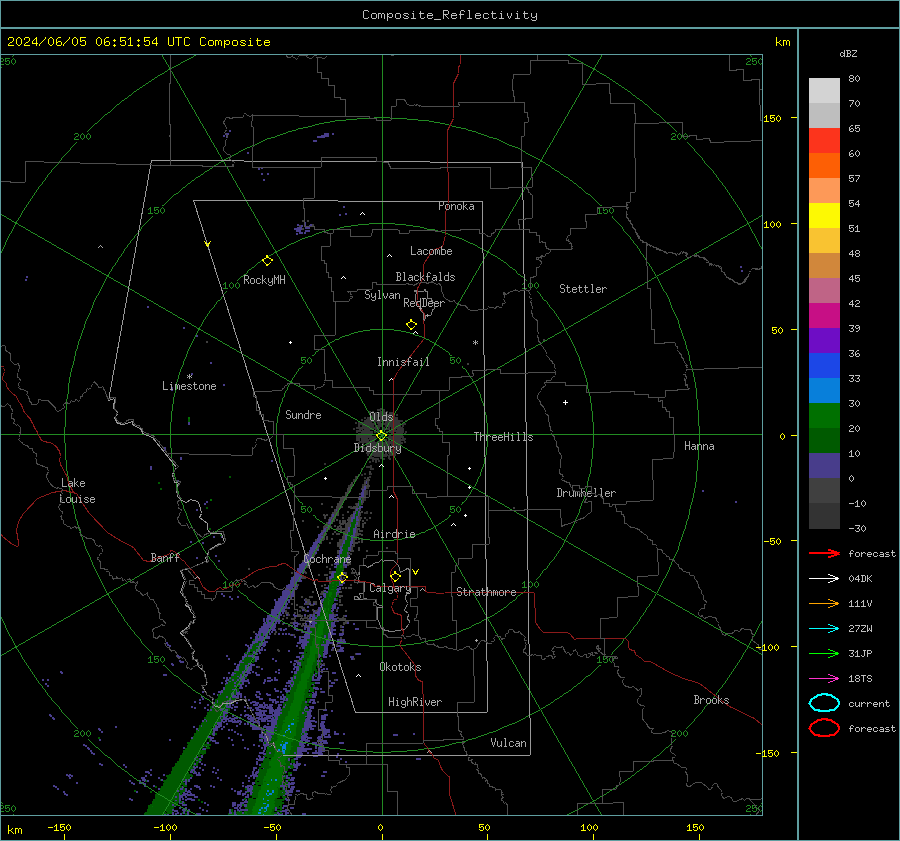
Task: Select the Banff label
Action: coord(165,558)
